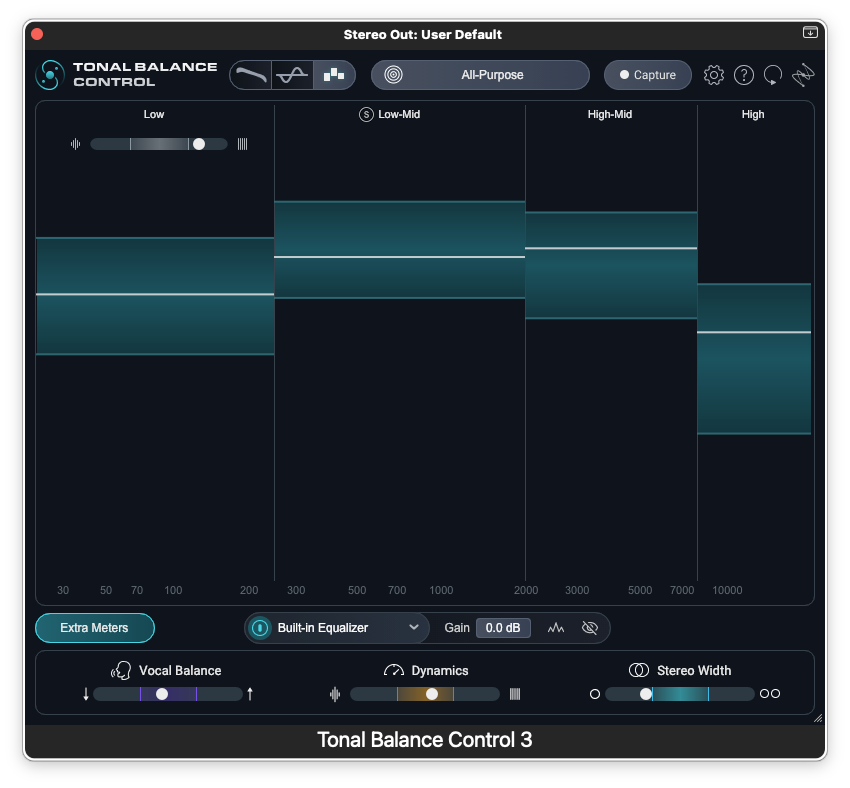
Task: Click the single circle mono icon
Action: coord(595,694)
